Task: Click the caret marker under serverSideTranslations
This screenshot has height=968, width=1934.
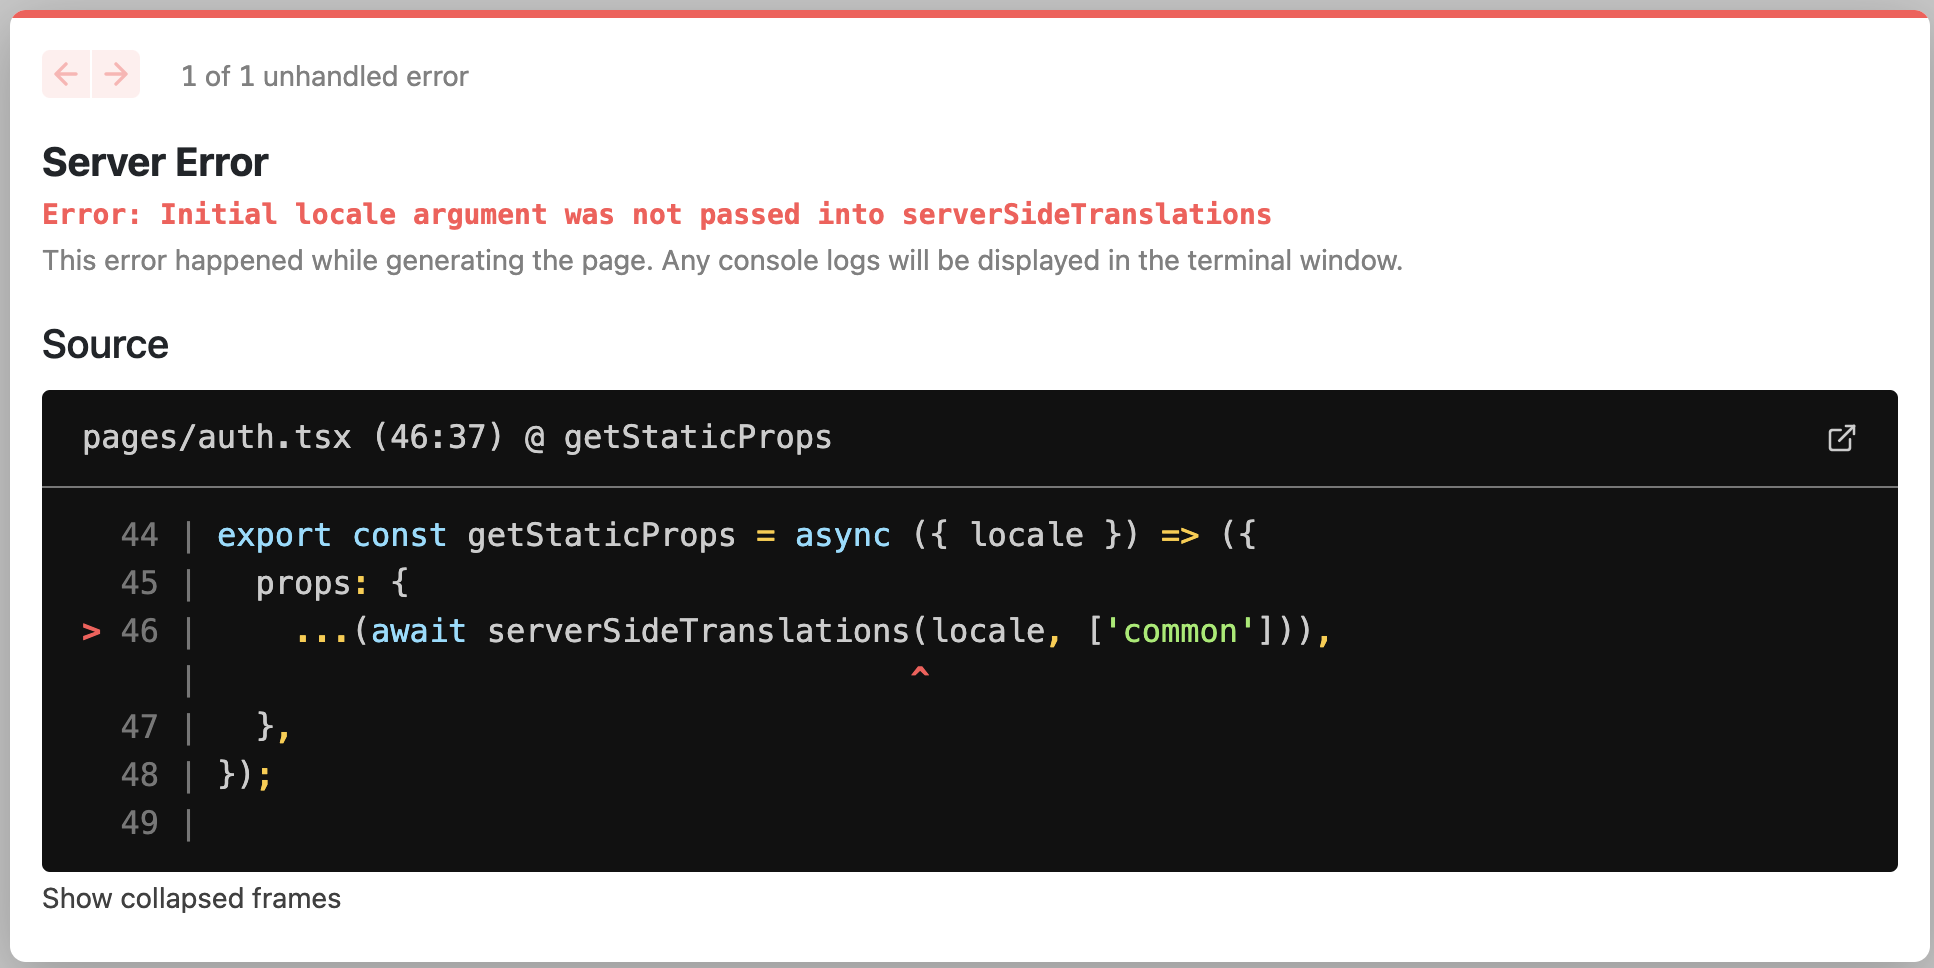Action: [920, 673]
